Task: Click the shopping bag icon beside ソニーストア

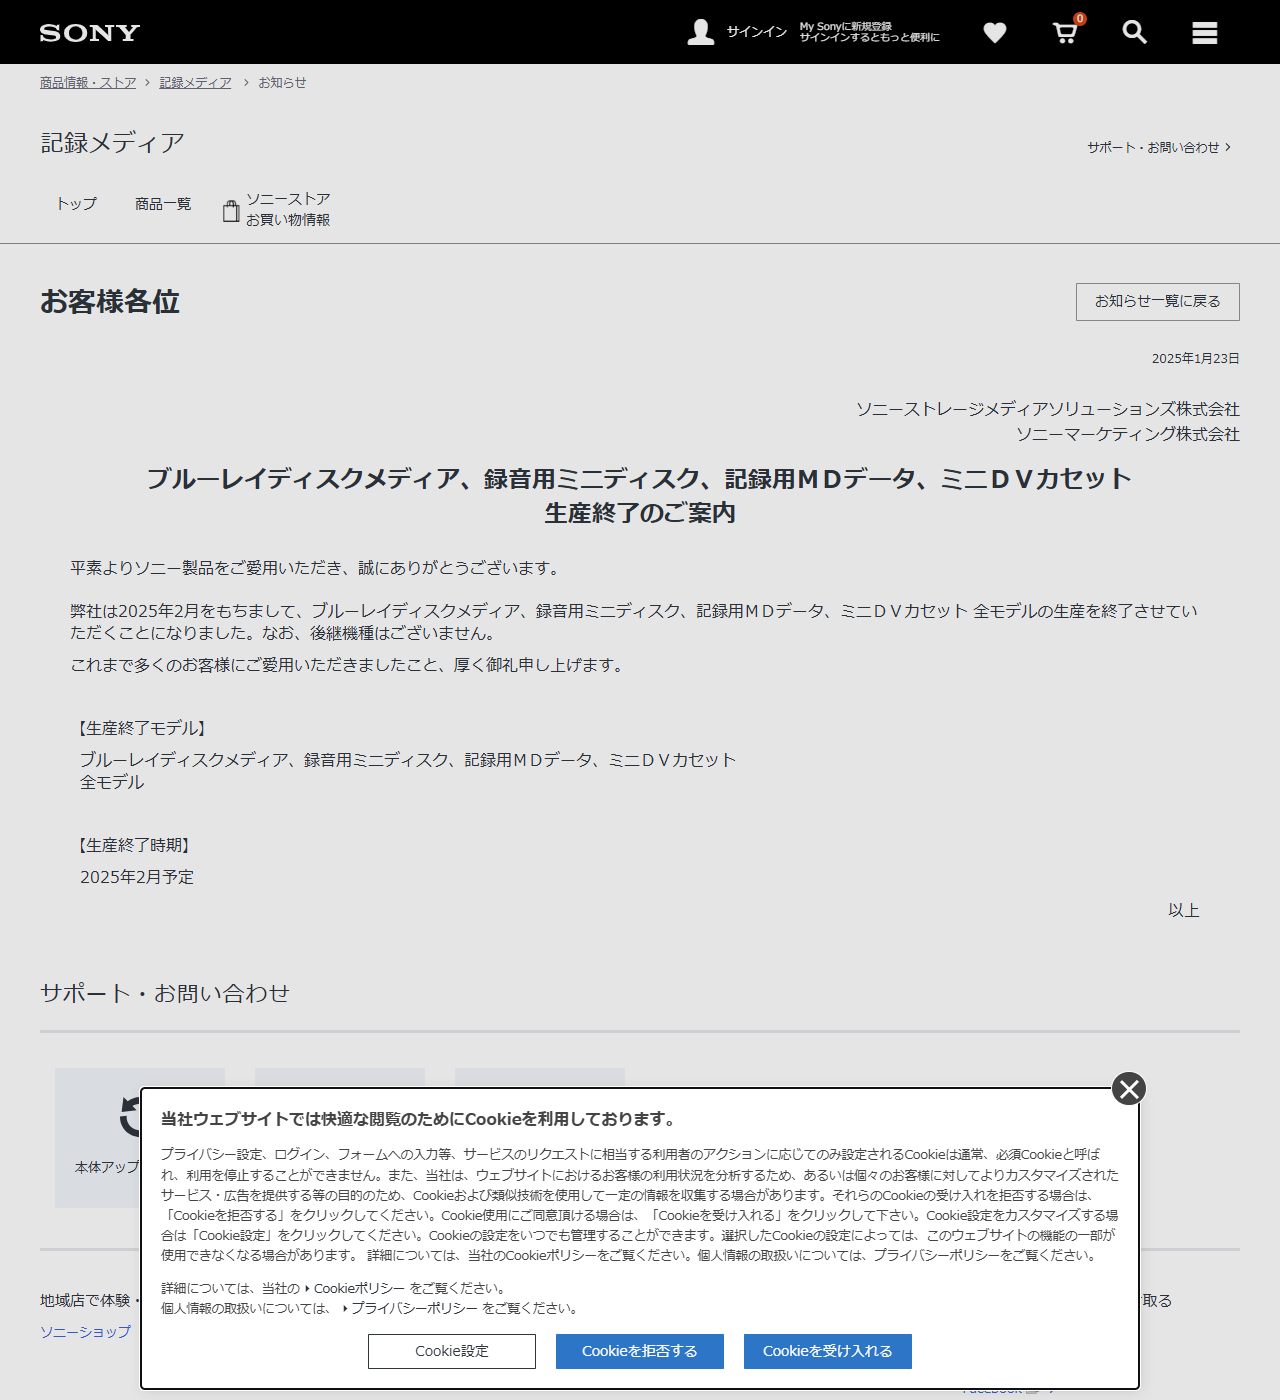Action: coord(231,211)
